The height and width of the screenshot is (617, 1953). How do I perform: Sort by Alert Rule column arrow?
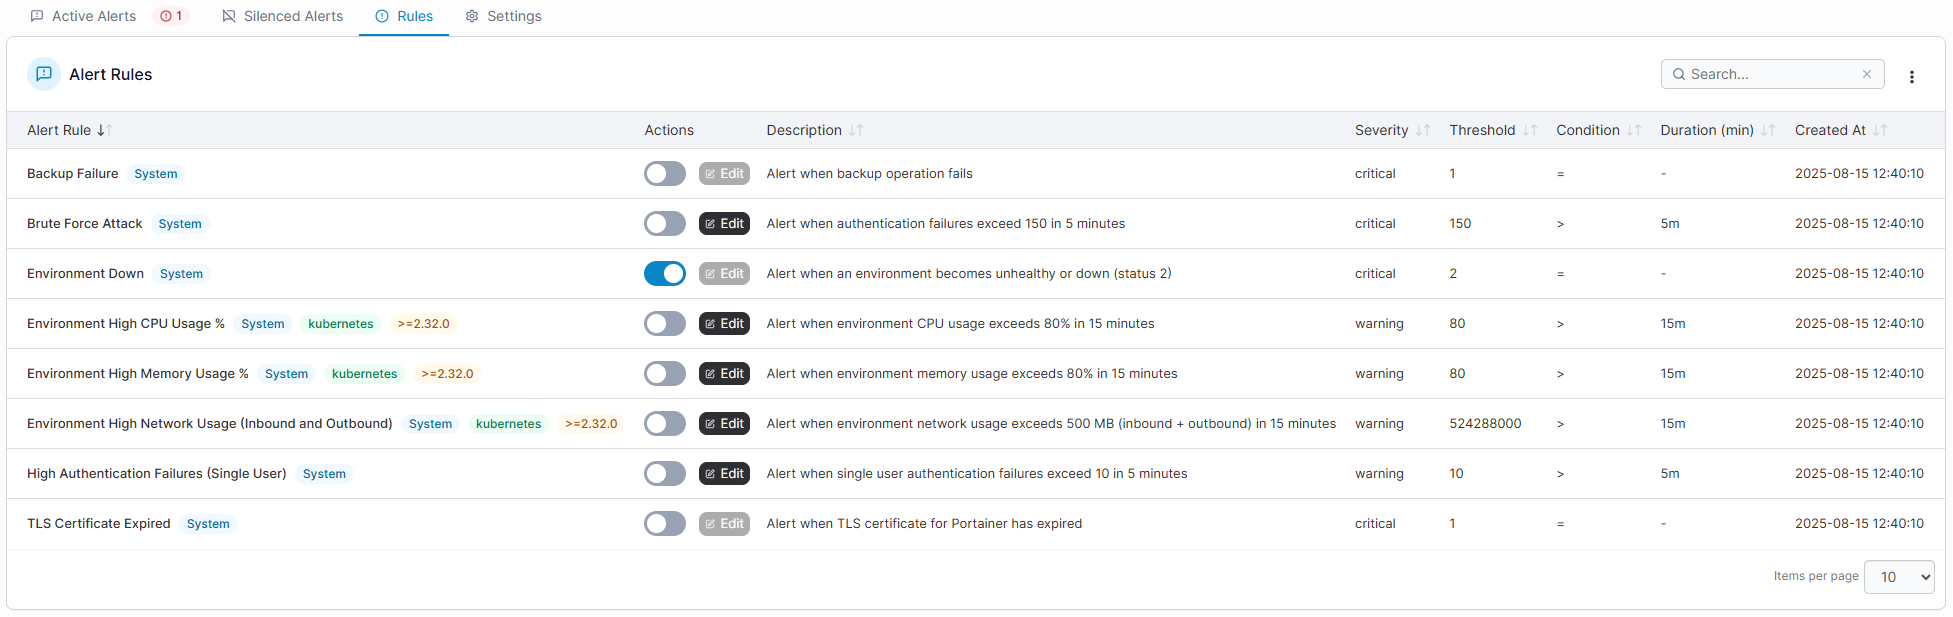tap(104, 130)
